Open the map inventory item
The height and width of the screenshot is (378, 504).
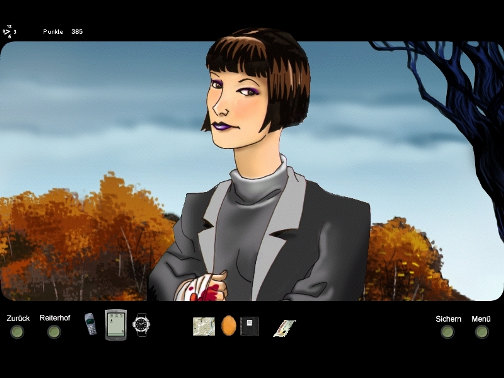(204, 326)
